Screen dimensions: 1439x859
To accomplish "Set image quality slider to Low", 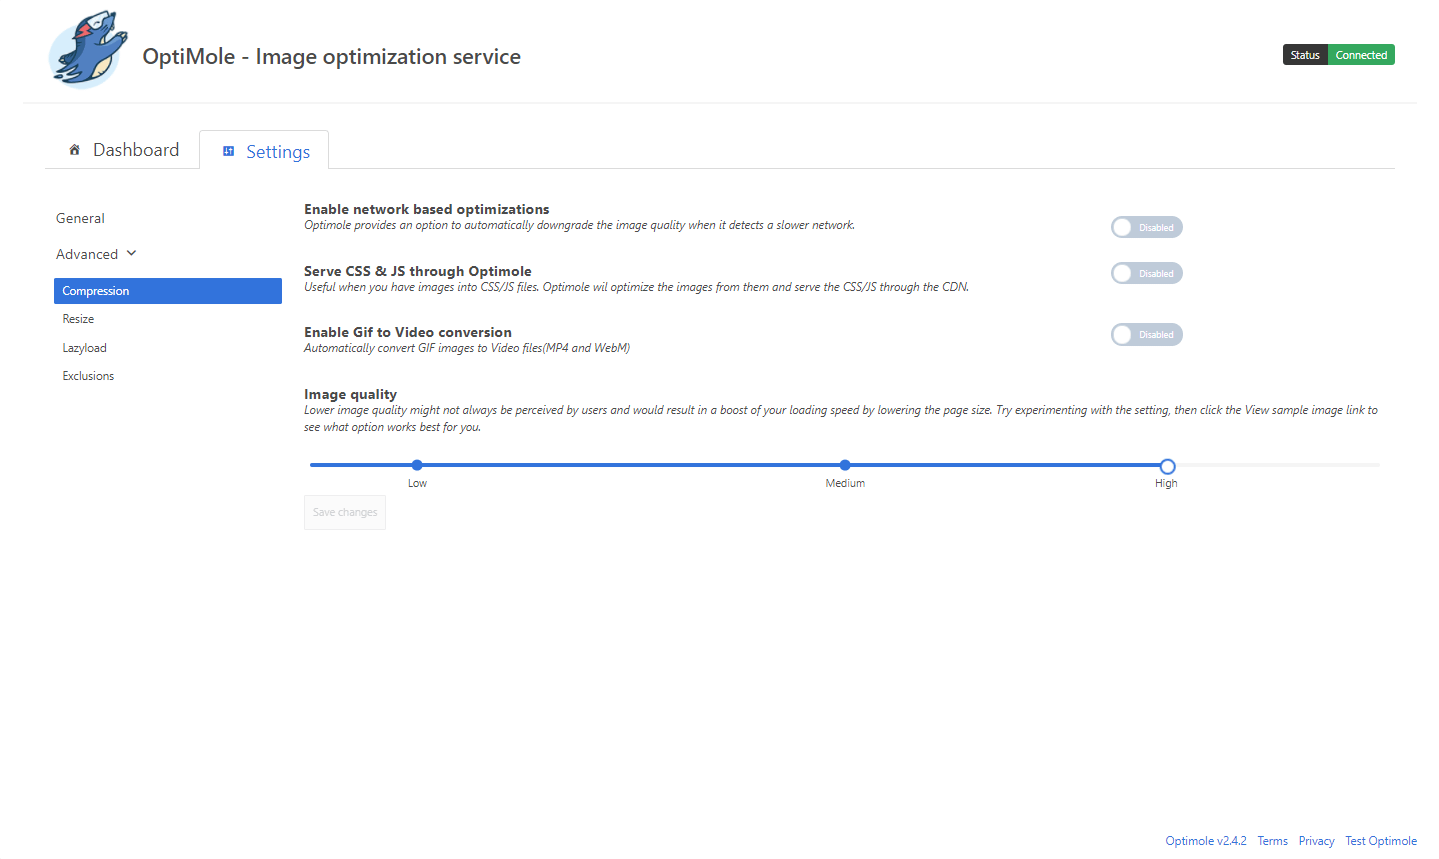I will [417, 465].
